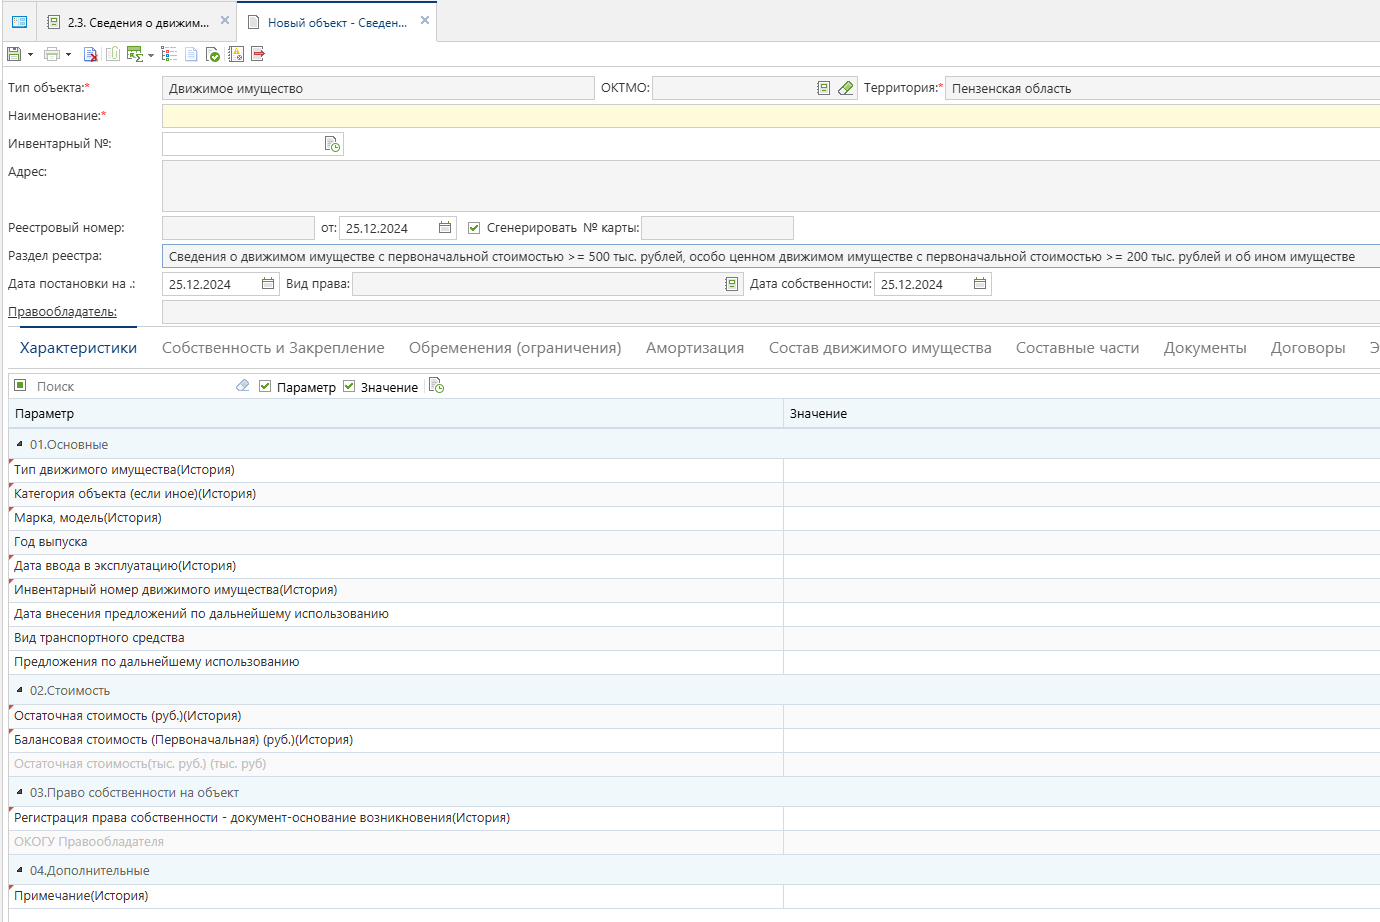Click the save icon in toolbar

tap(14, 54)
